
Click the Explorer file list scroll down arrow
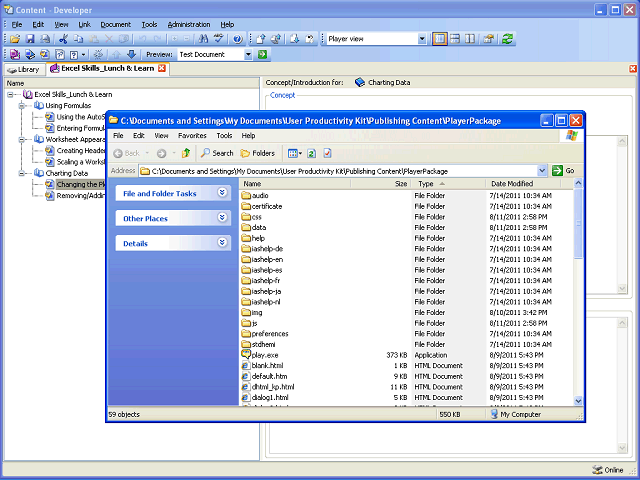tap(578, 401)
